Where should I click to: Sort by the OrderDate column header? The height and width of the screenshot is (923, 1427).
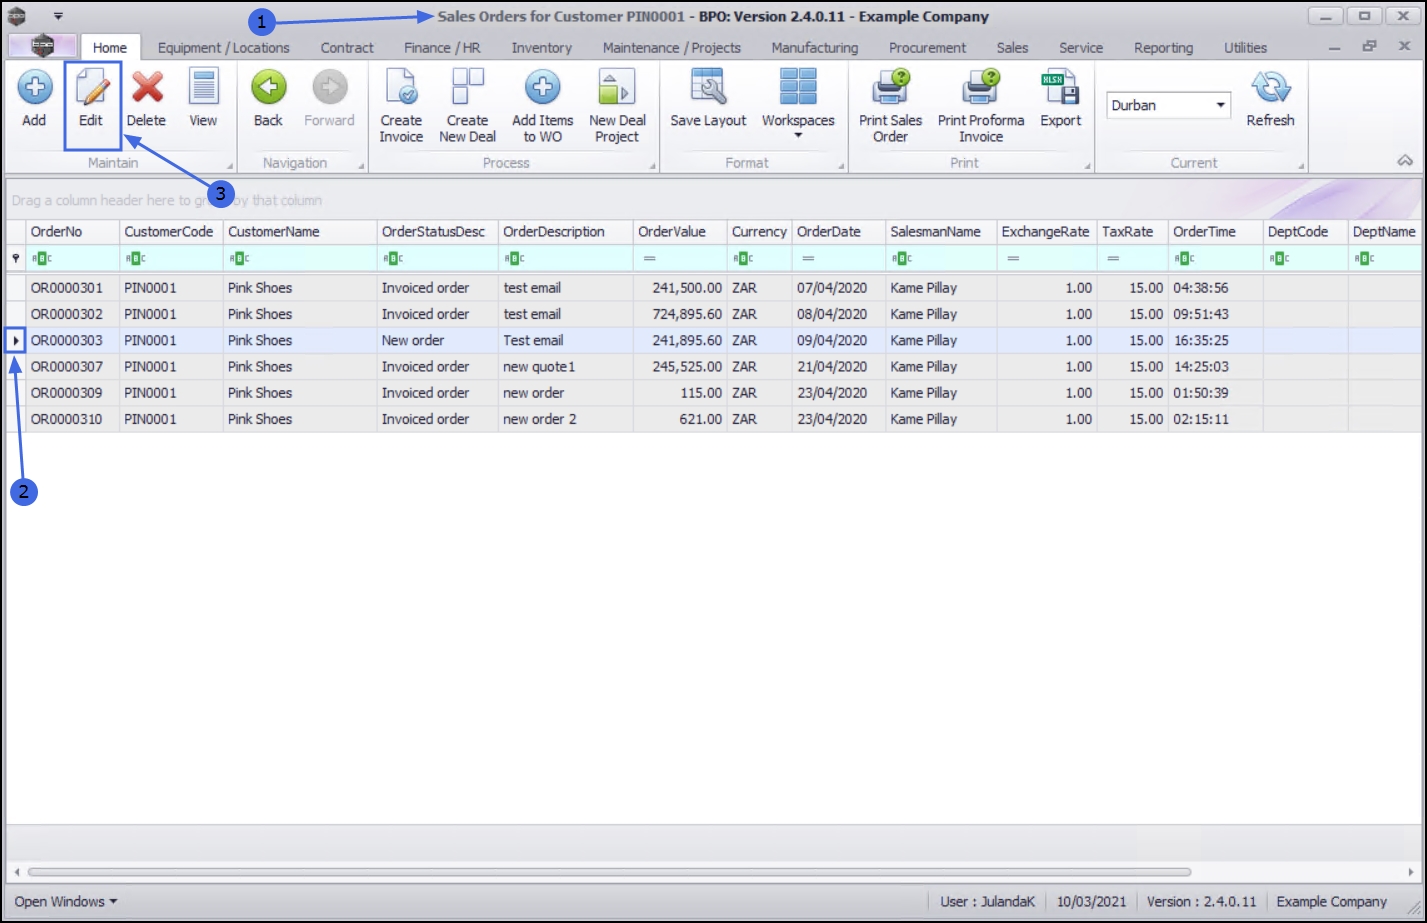click(839, 232)
